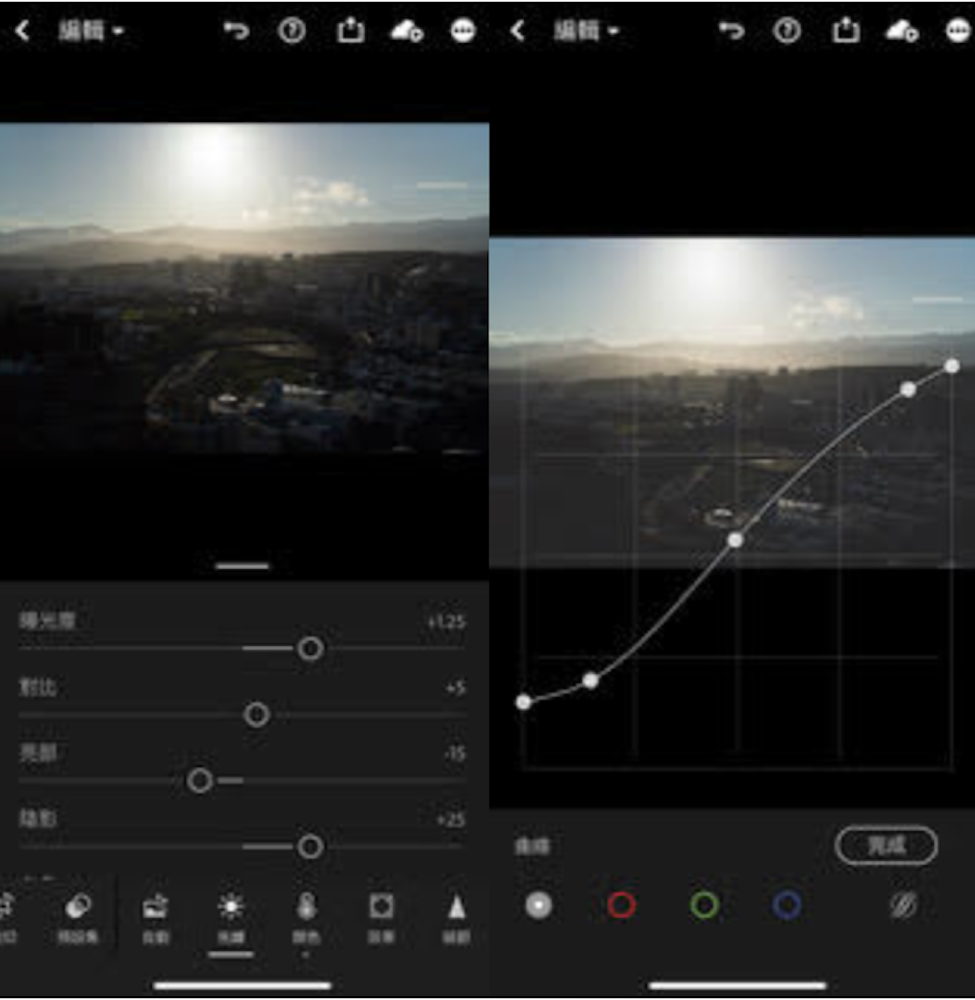Viewport: 975px width, 1000px height.
Task: Select the Detail (細節) triangle tool
Action: (456, 917)
